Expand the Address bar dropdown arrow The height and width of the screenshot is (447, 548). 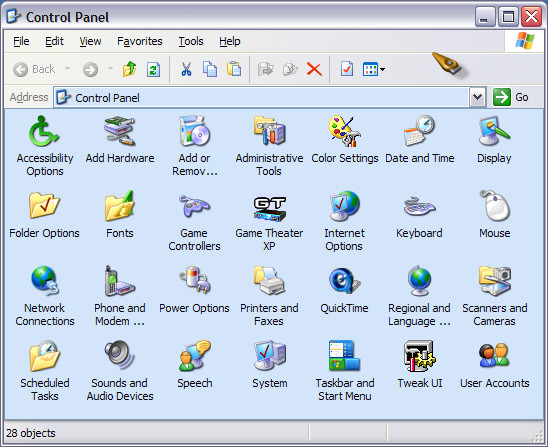[477, 97]
